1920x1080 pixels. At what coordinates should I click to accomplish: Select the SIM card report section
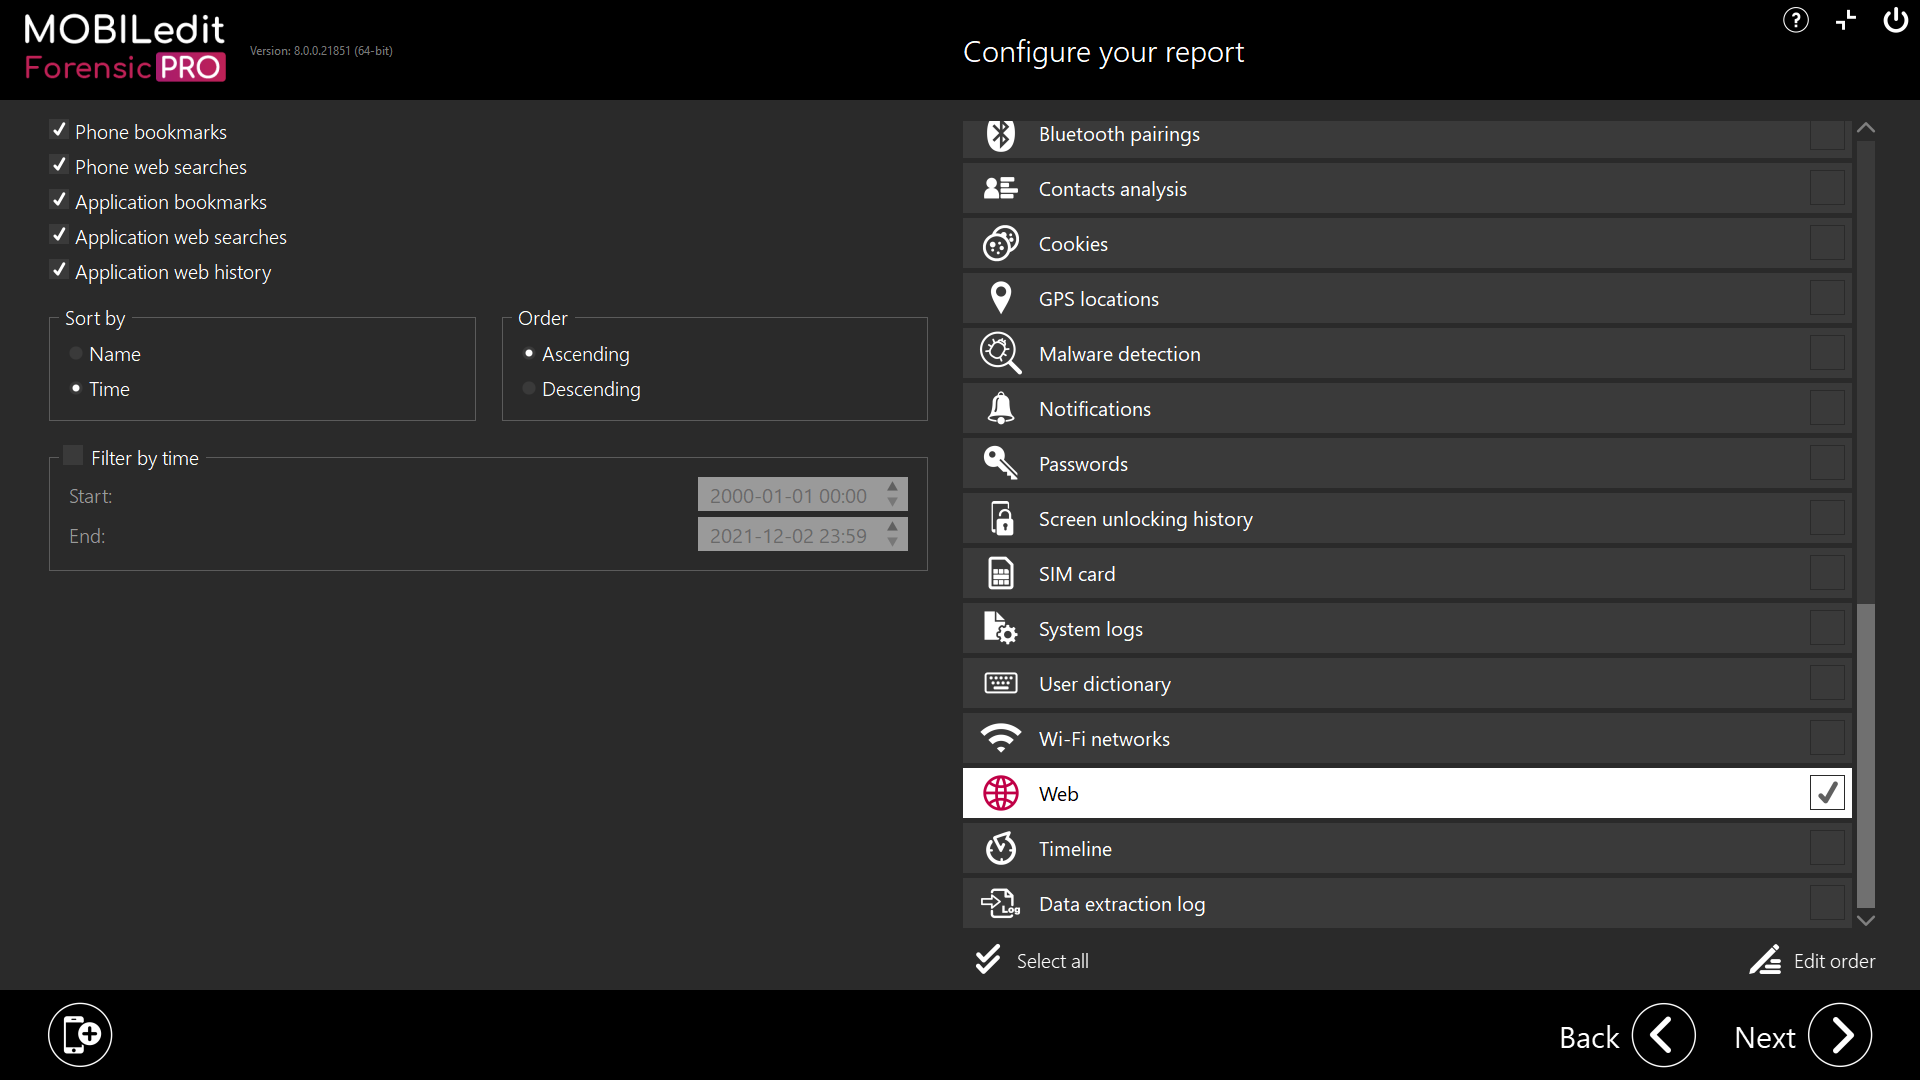pos(1827,574)
